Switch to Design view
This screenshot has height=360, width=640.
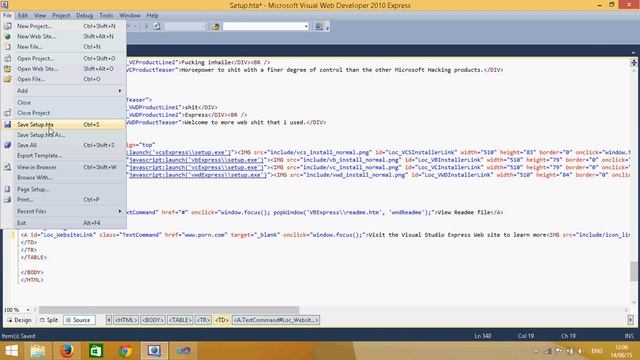click(19, 320)
